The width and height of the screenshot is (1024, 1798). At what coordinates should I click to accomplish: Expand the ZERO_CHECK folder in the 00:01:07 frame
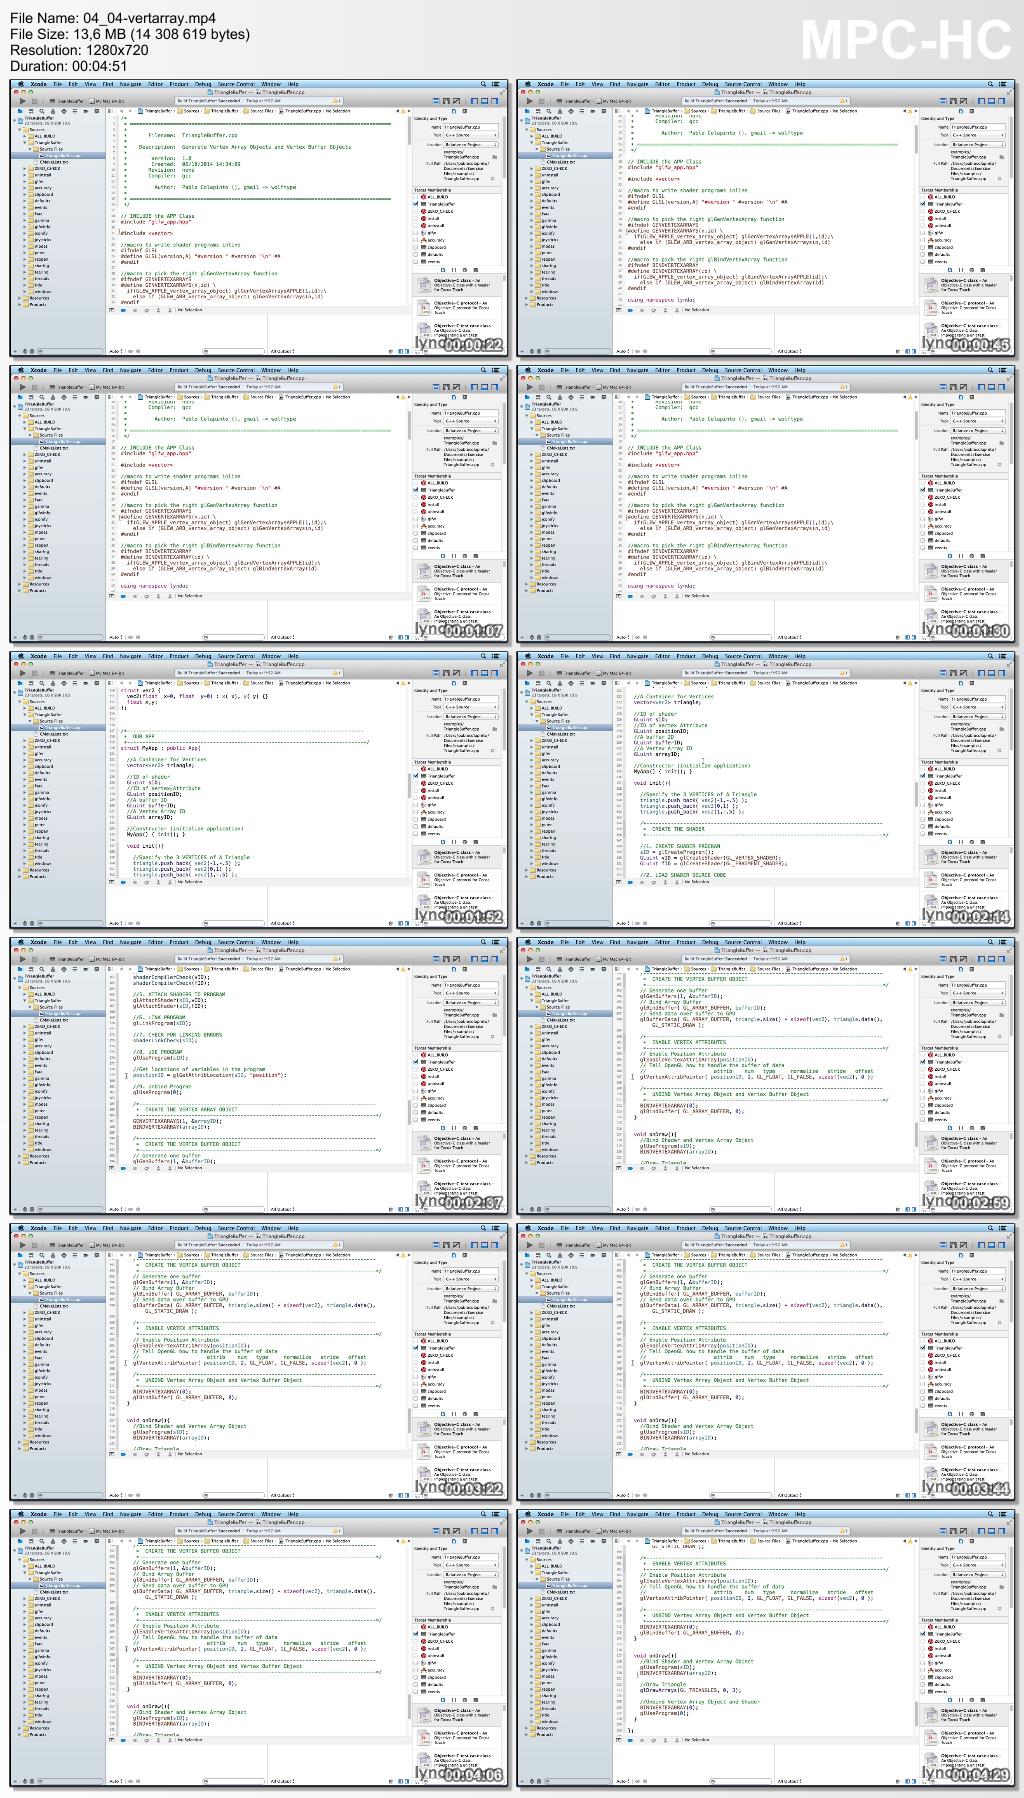[x=24, y=454]
